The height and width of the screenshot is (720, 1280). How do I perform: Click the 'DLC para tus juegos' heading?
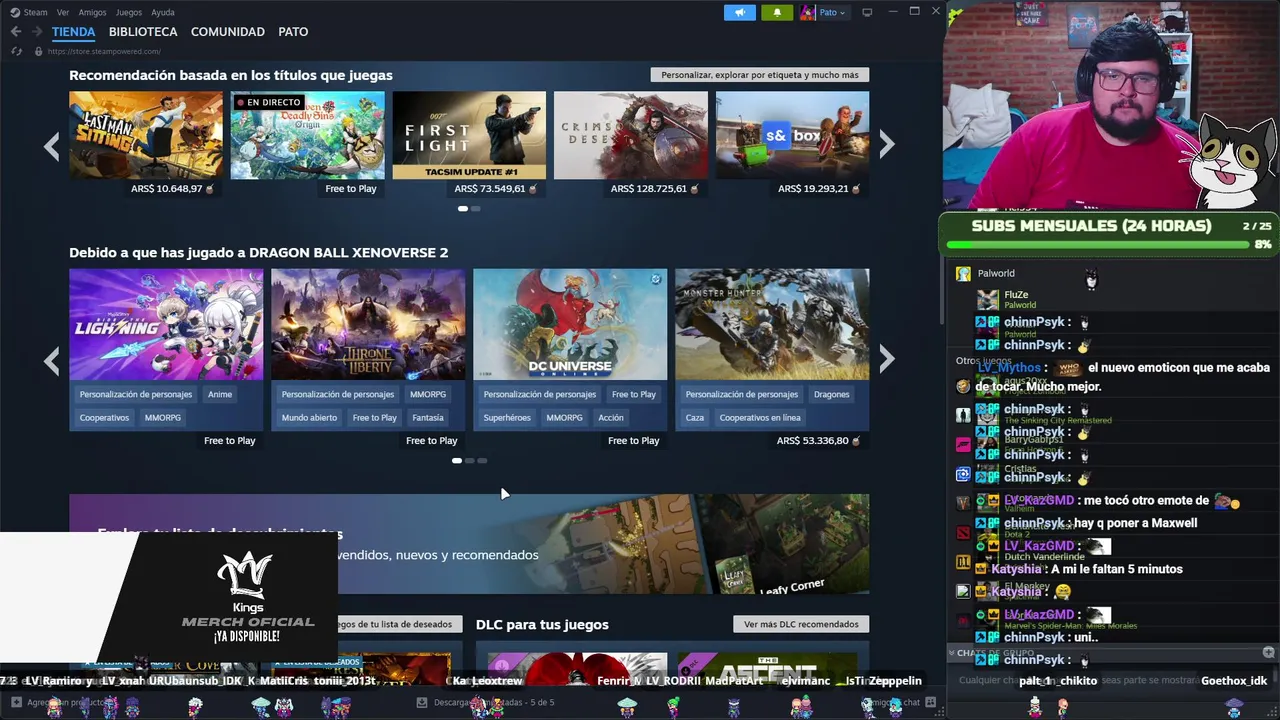[x=542, y=624]
